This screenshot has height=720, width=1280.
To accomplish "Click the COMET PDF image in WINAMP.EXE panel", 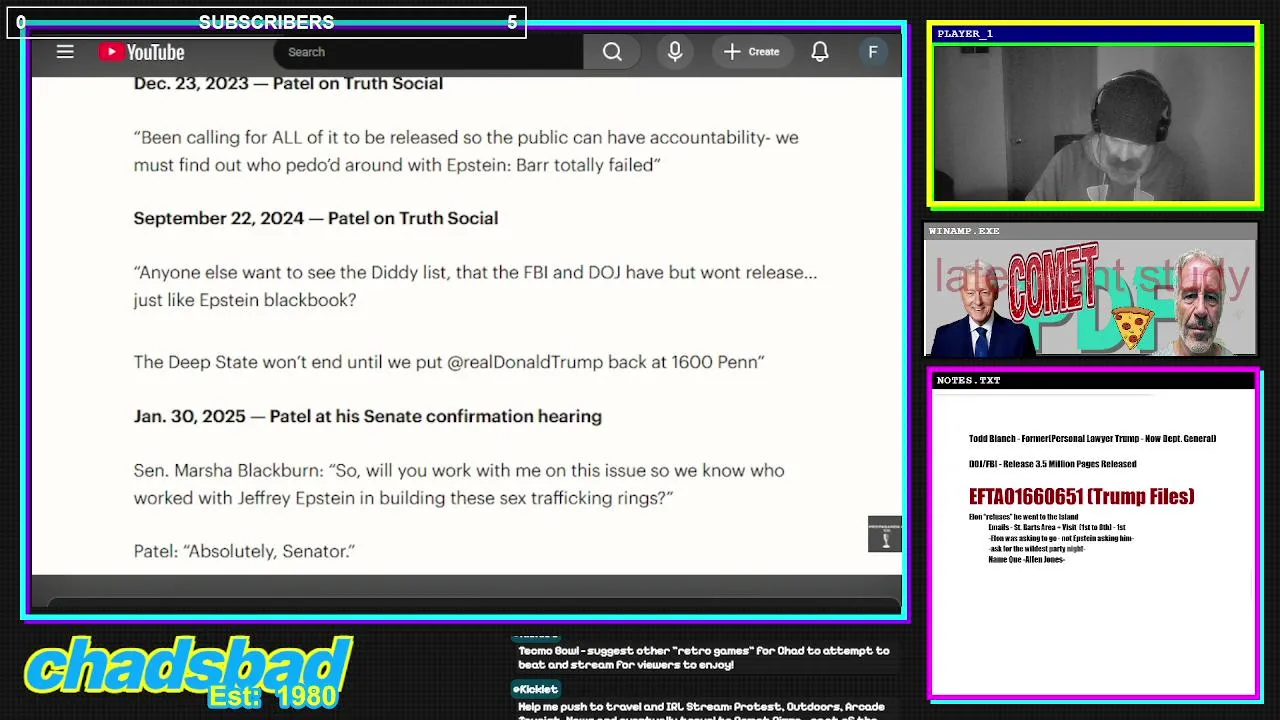I will click(x=1090, y=298).
